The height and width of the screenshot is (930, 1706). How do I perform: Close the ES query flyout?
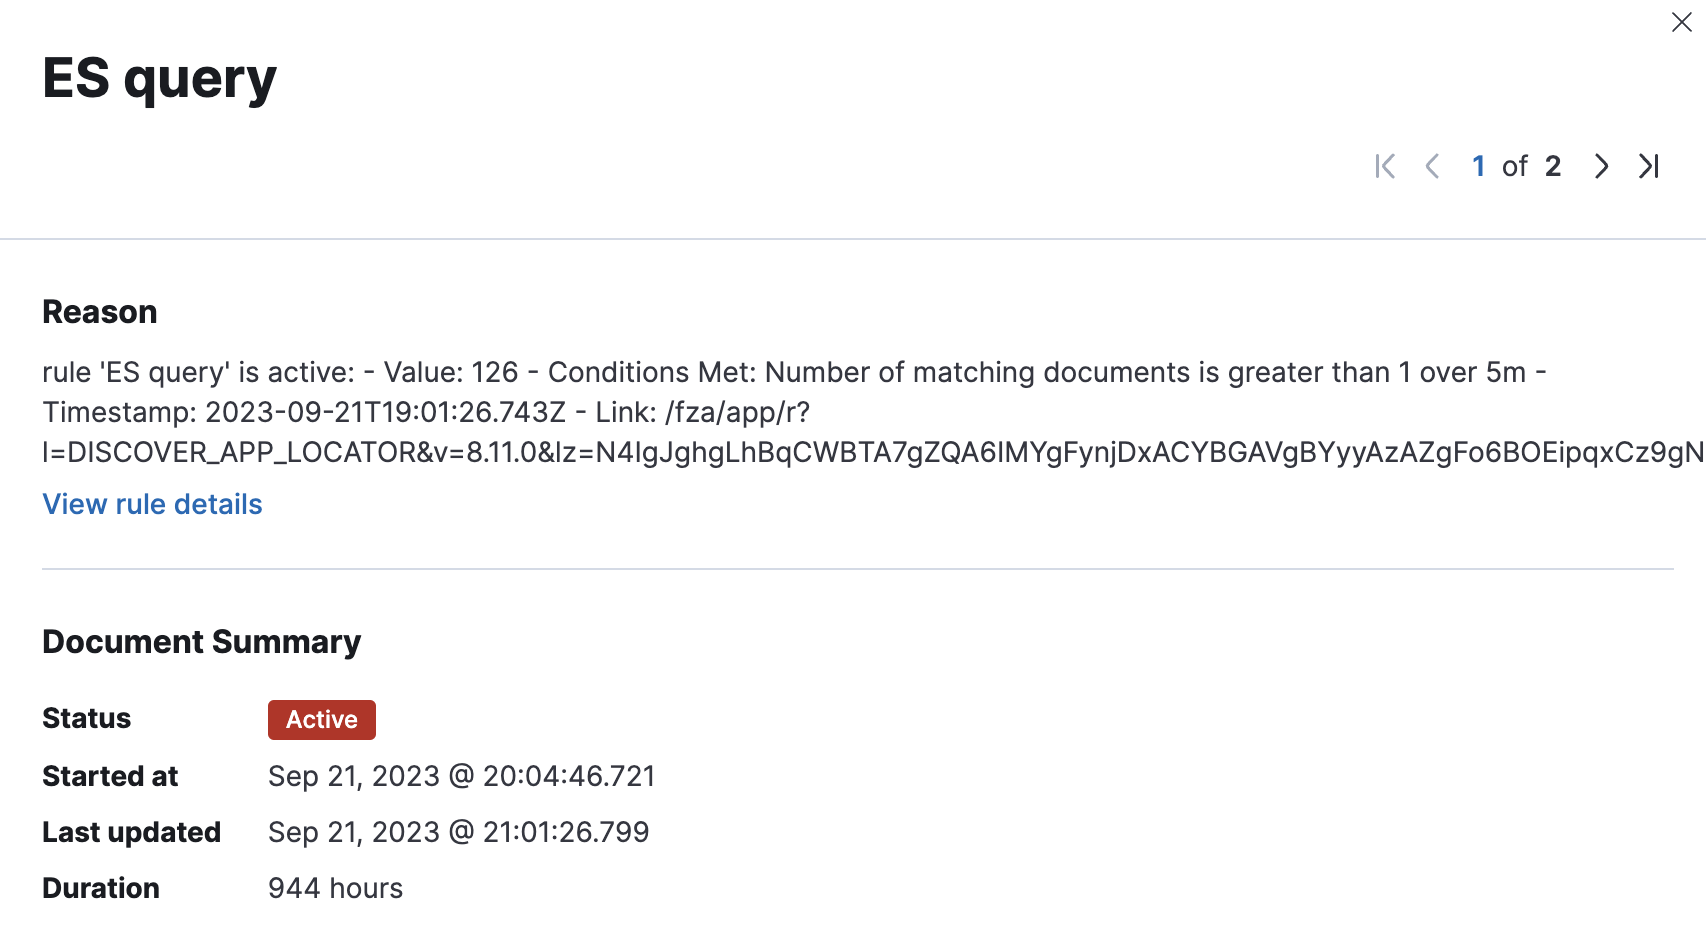1681,22
